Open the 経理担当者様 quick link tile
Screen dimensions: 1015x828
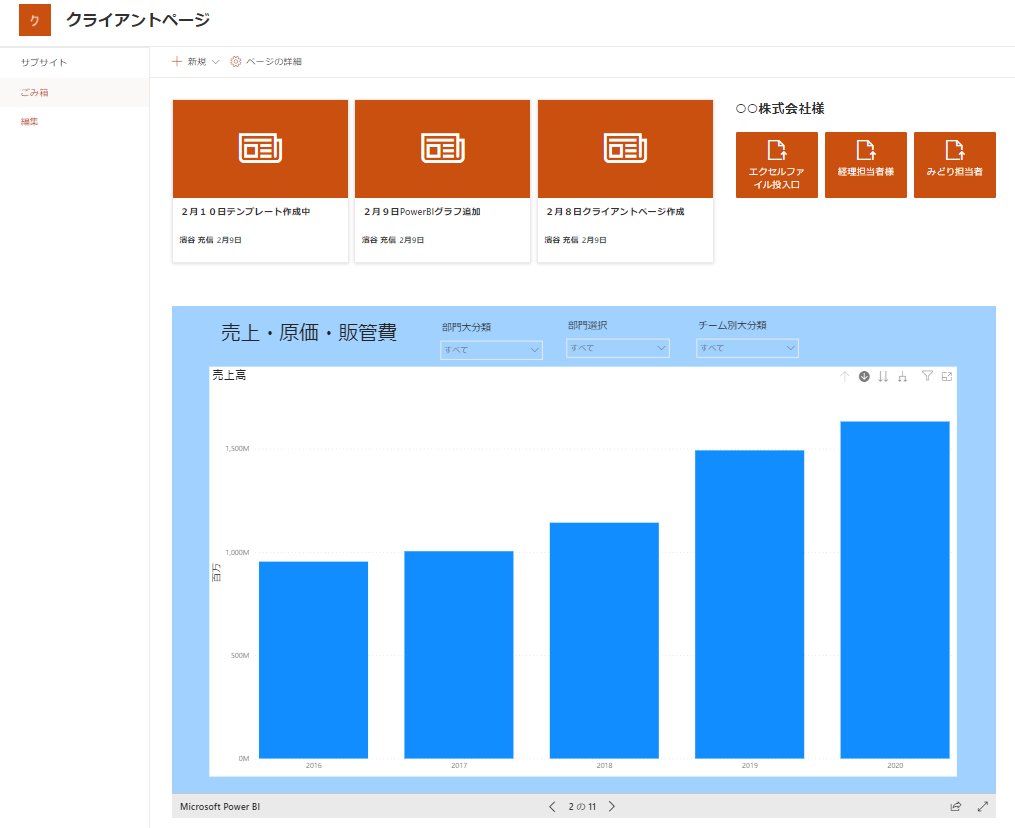(865, 165)
